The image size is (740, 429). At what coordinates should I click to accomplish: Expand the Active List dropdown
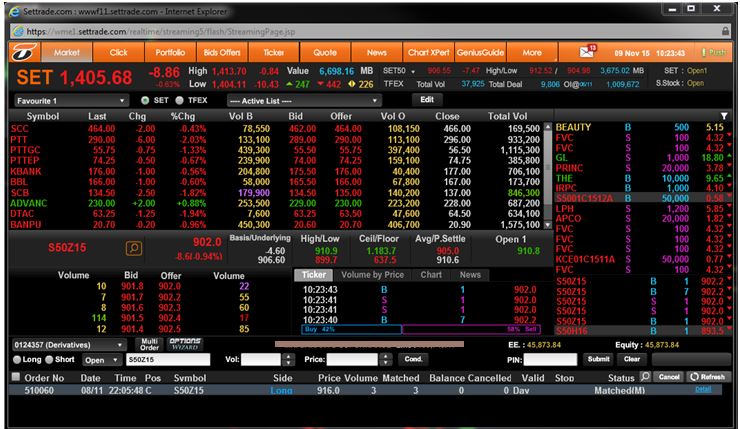304,101
